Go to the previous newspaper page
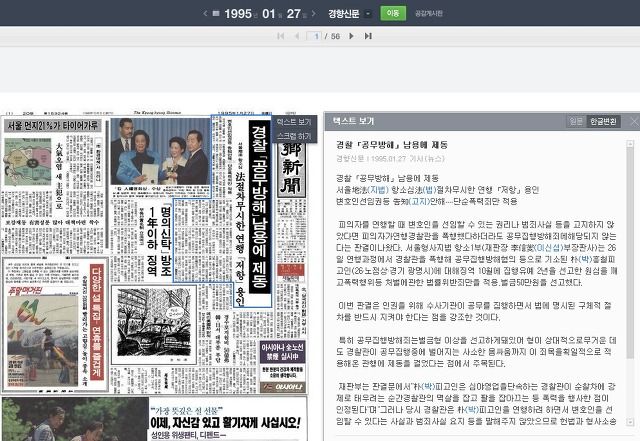Screen dimensions: 640x441 [x=297, y=36]
